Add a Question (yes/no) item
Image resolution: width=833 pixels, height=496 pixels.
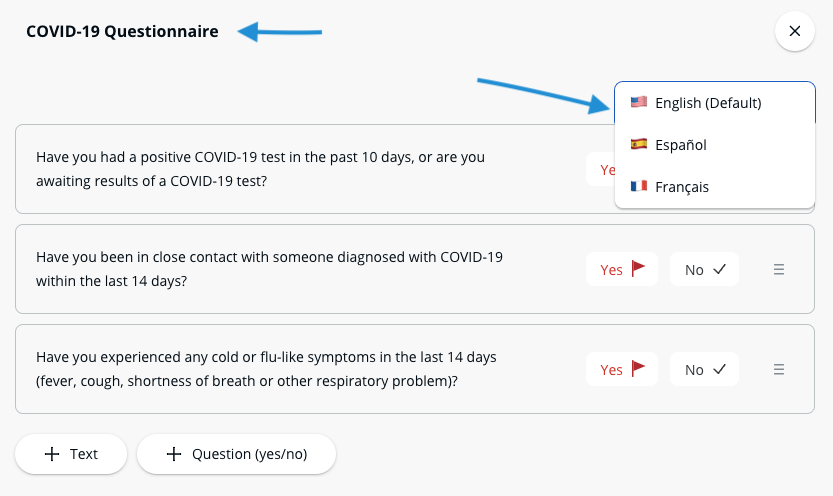(236, 454)
